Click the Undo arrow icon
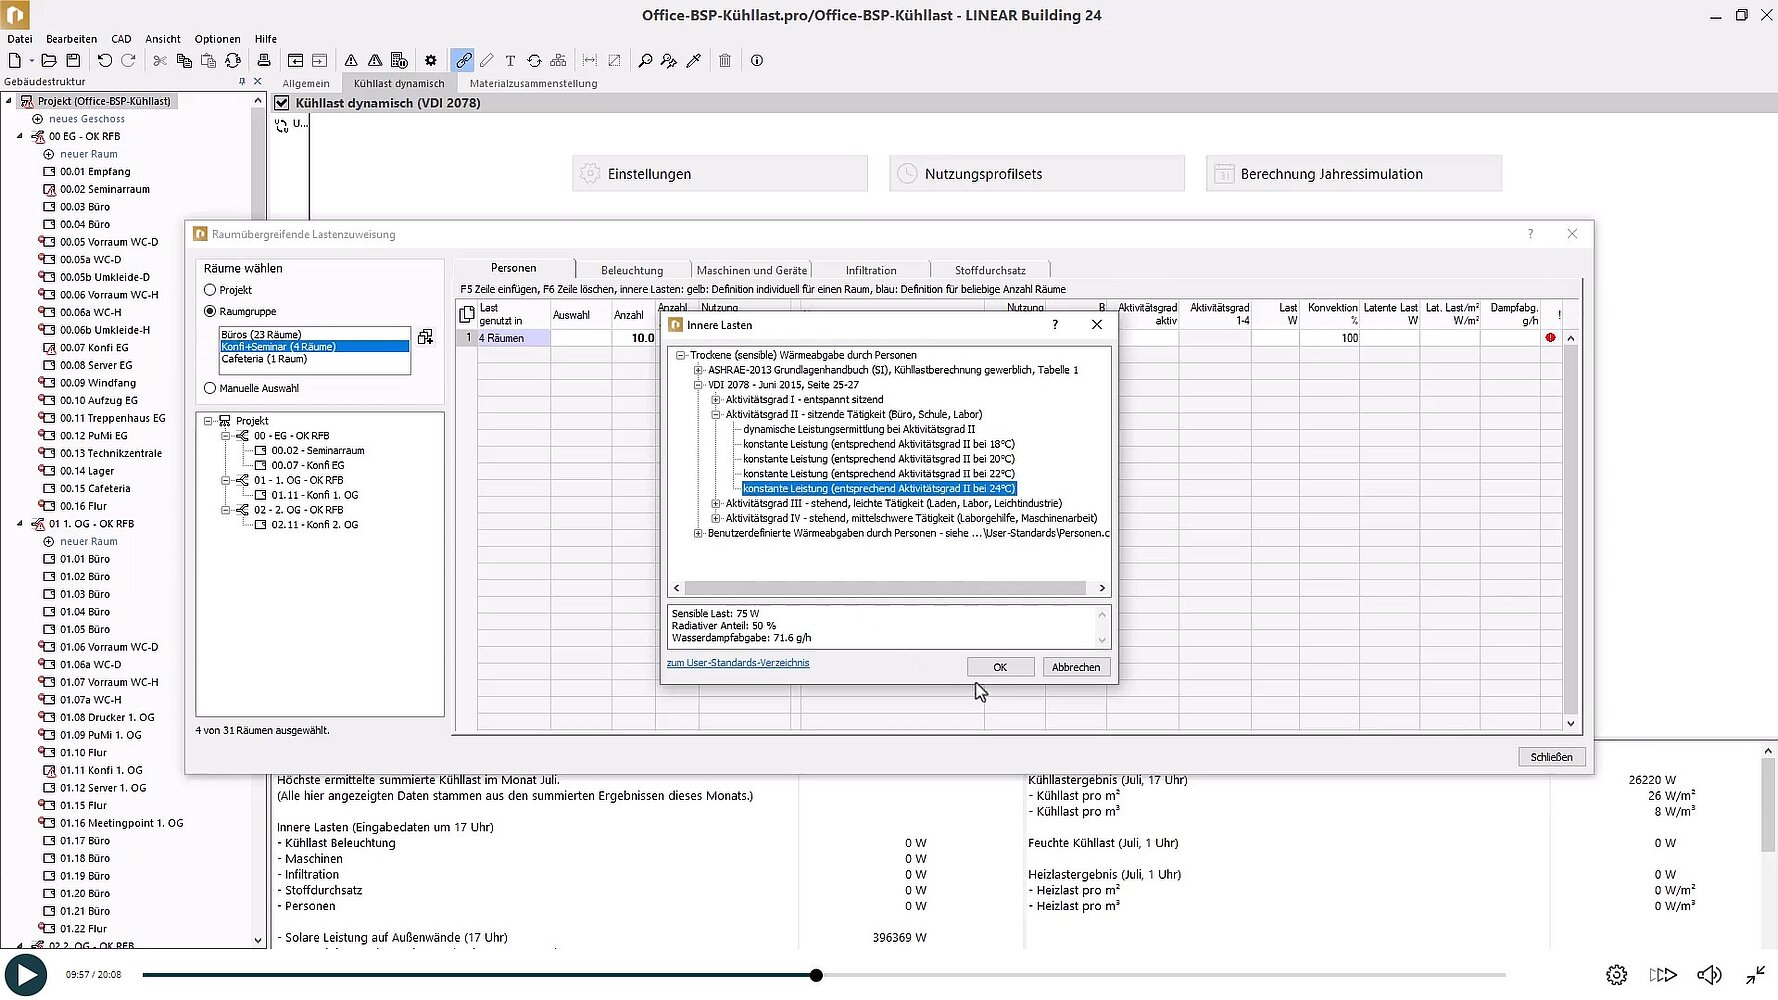Viewport: 1778px width, 1000px height. tap(105, 61)
